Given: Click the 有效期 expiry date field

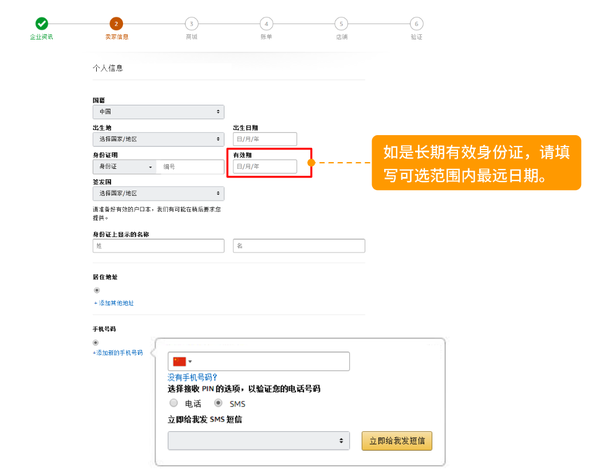Looking at the screenshot, I should (x=265, y=166).
